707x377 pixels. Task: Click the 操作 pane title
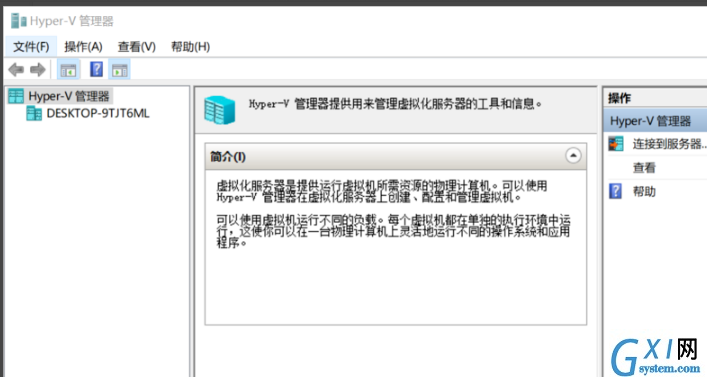(x=619, y=98)
